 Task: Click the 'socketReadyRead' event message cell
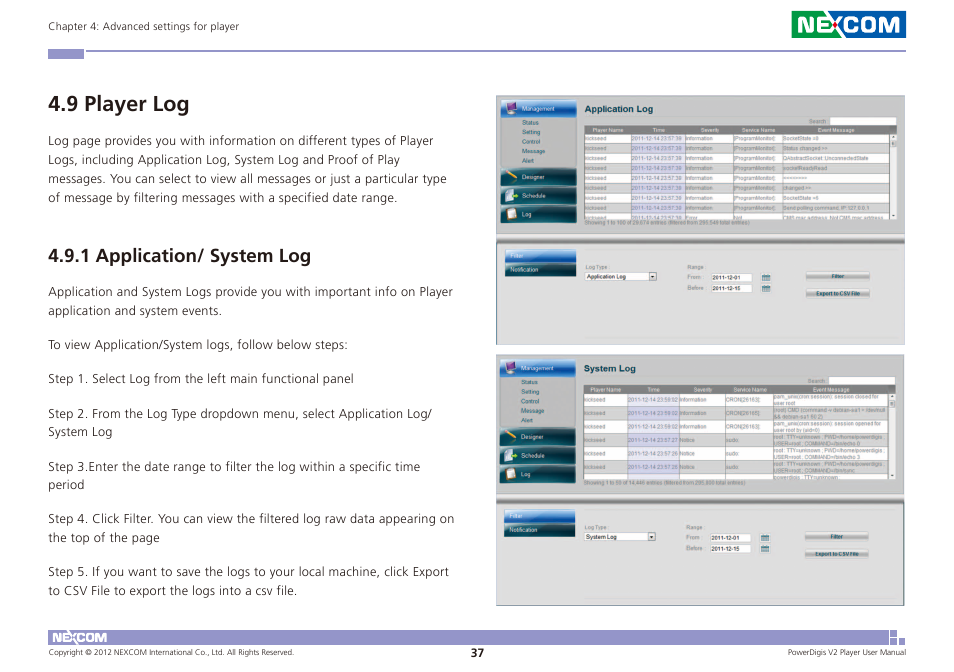click(836, 168)
